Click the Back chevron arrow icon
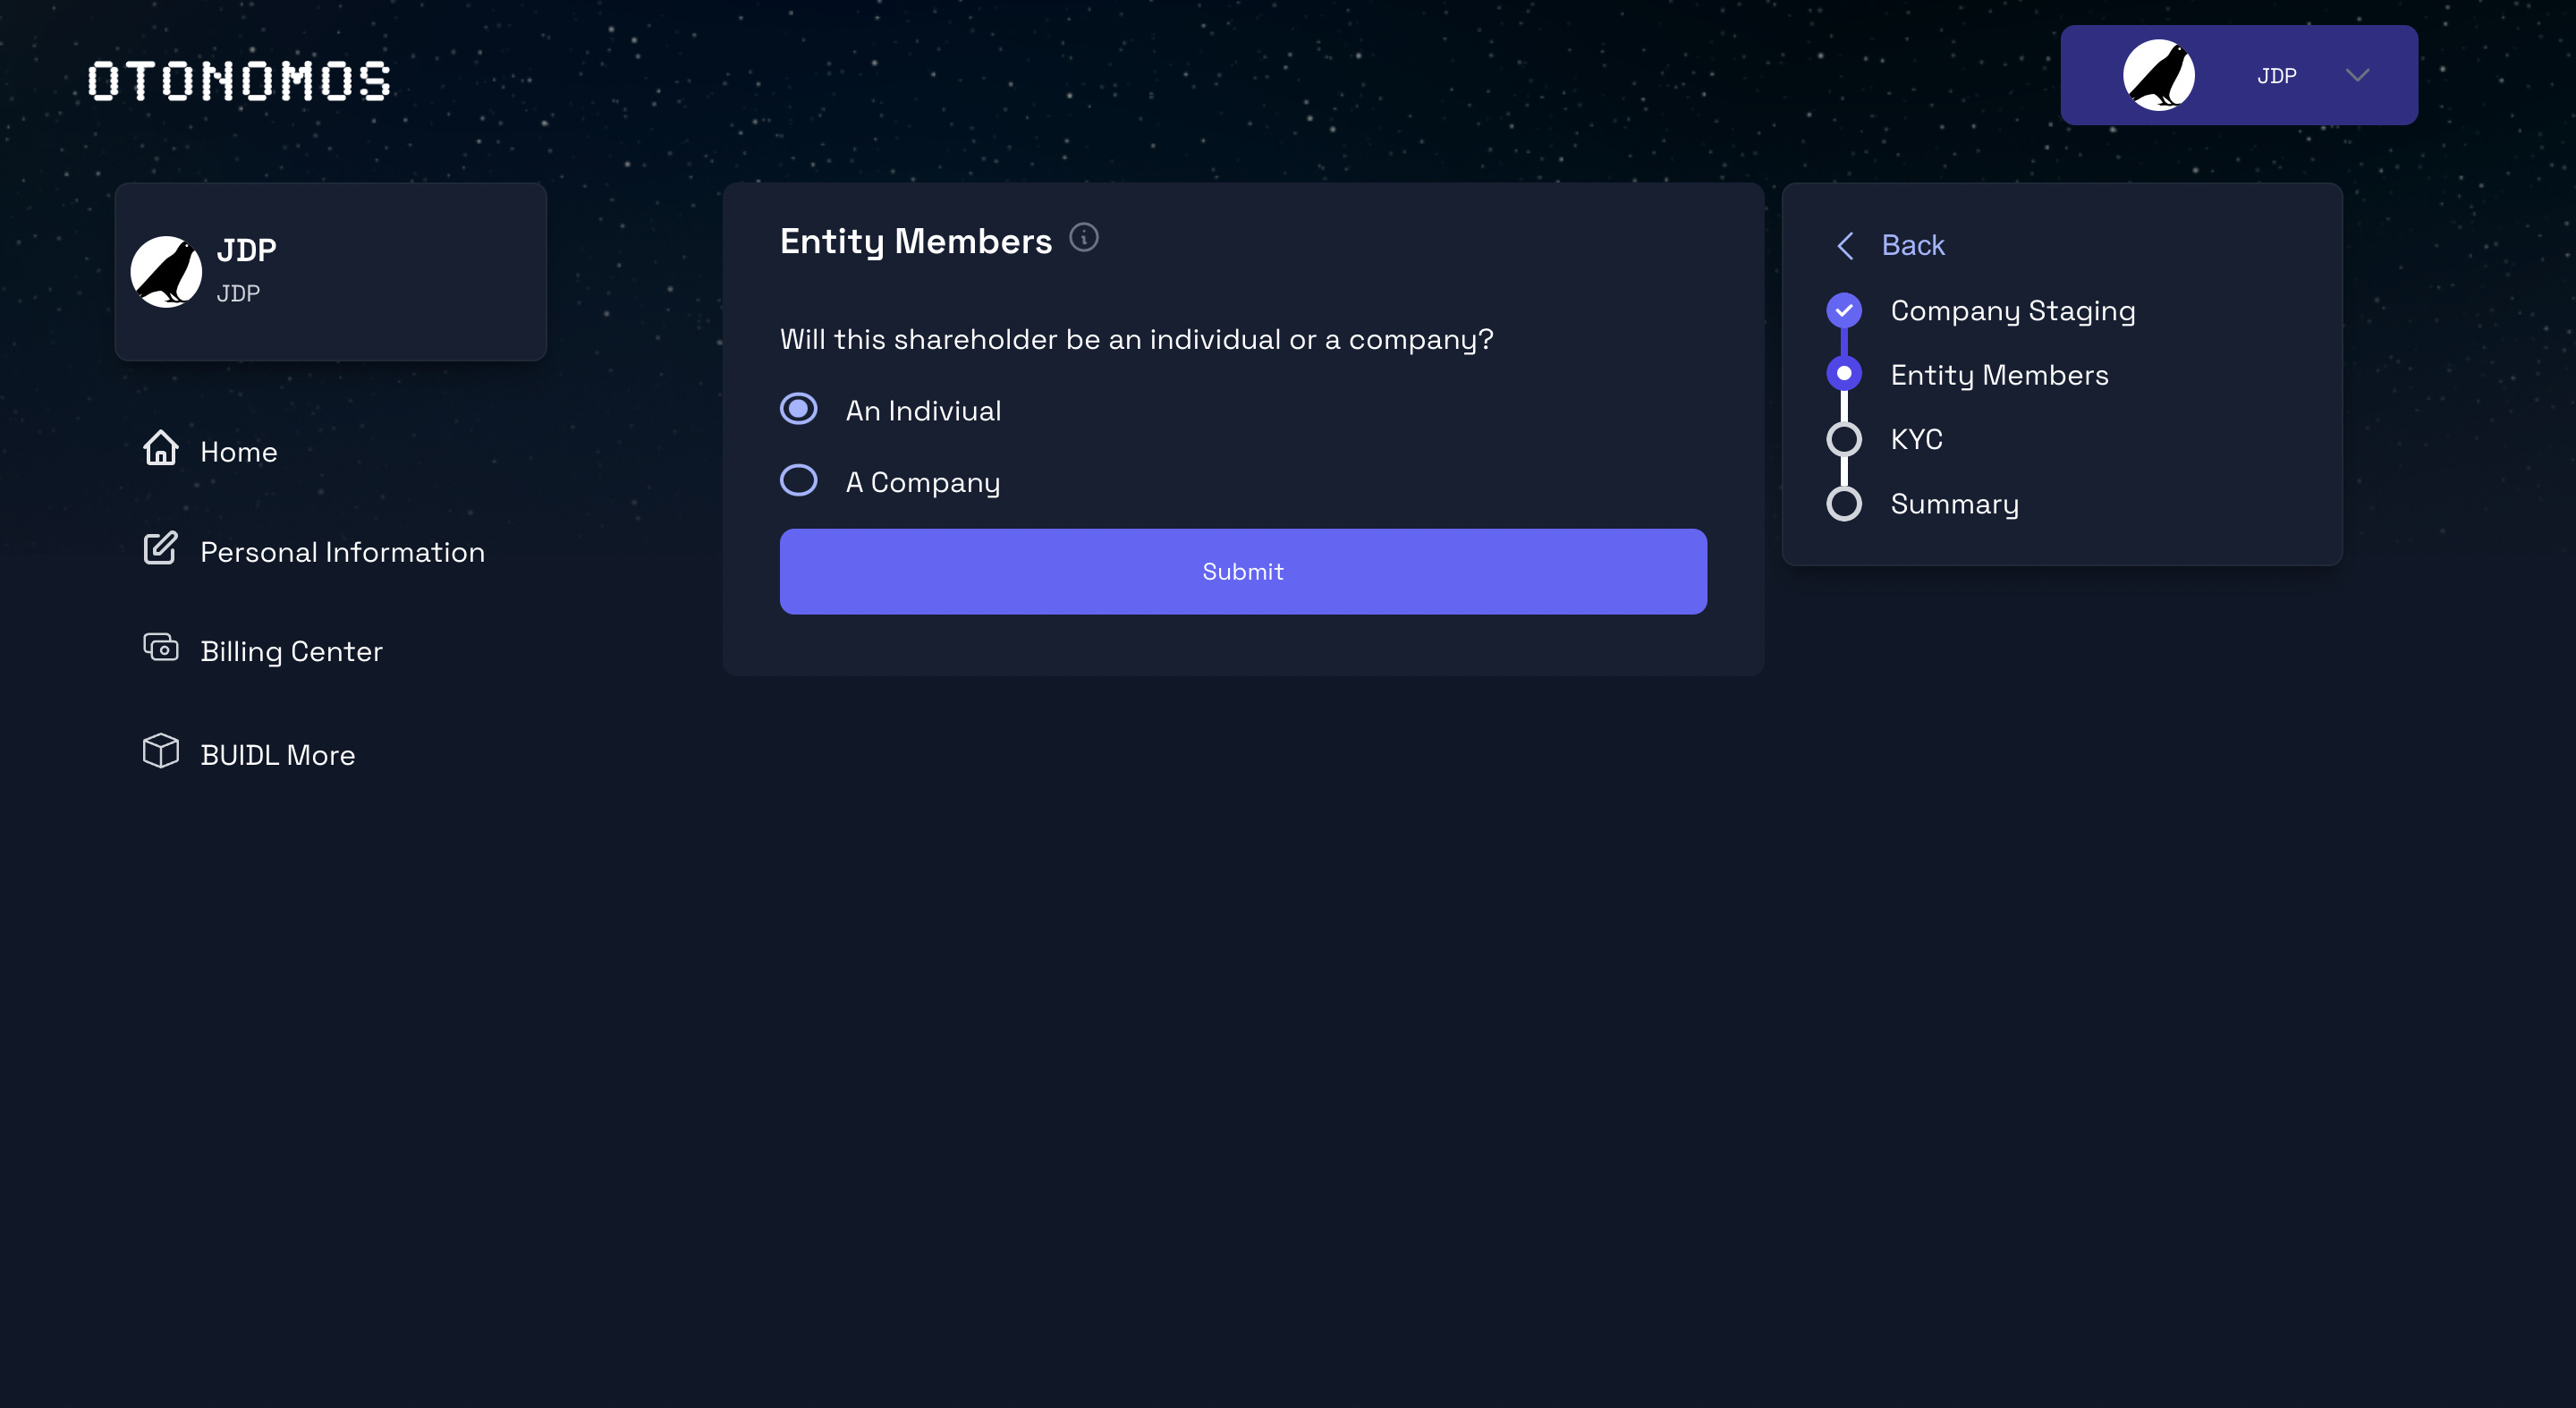This screenshot has height=1408, width=2576. (x=1845, y=245)
